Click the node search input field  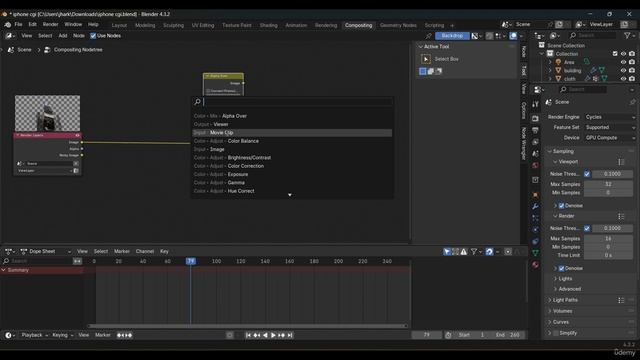tap(292, 102)
